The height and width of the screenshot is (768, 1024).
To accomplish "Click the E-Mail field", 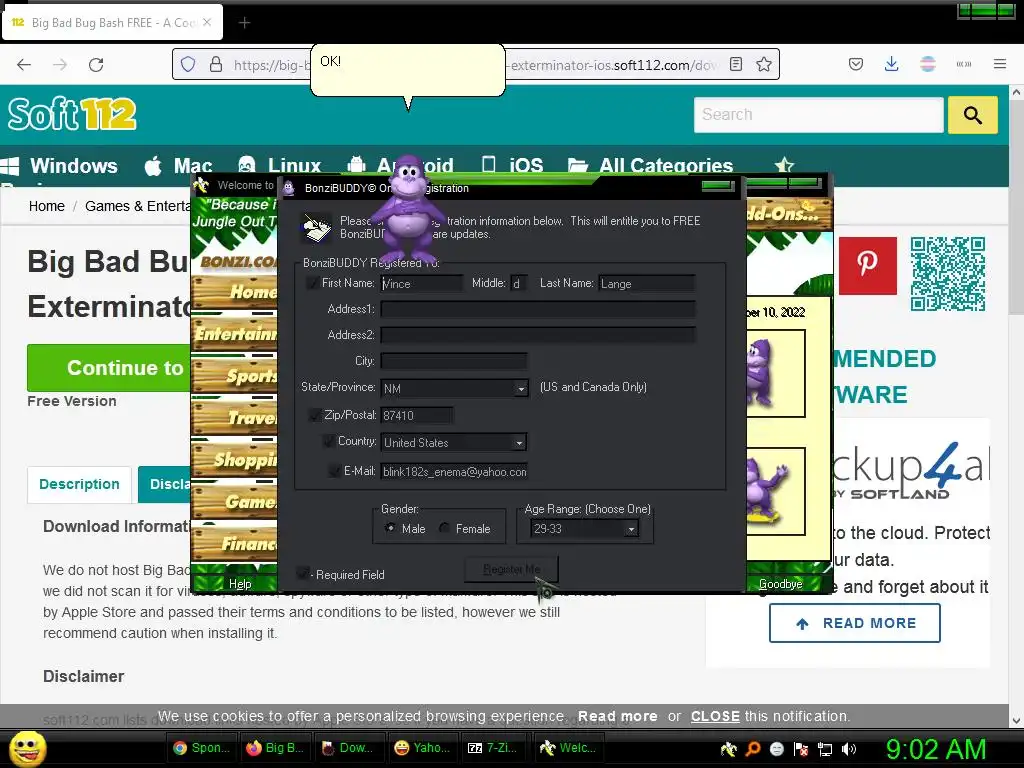I will pos(454,472).
